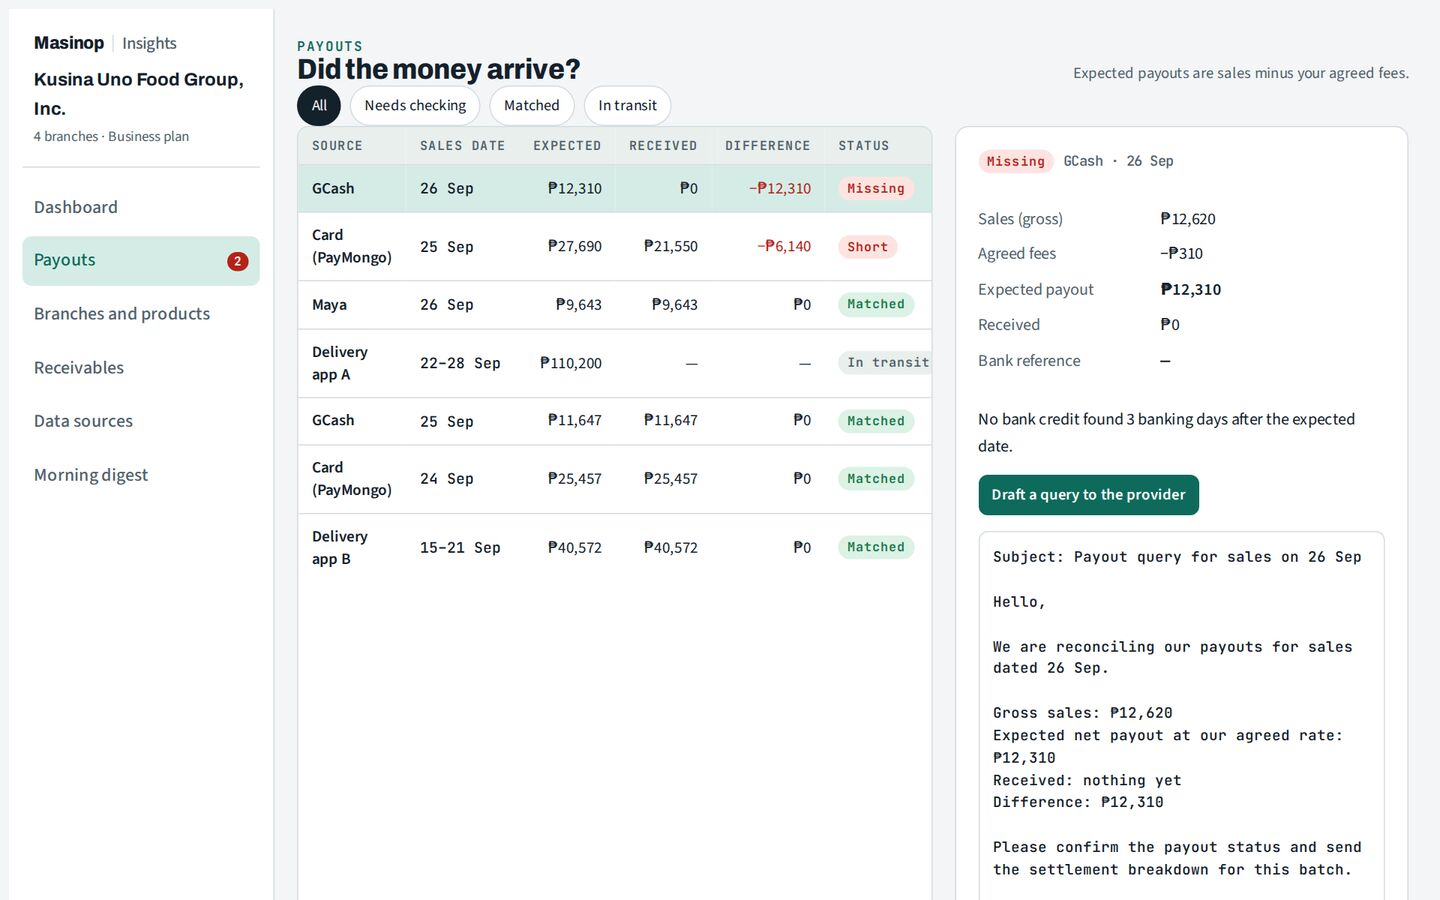The height and width of the screenshot is (900, 1440).
Task: Click Draft a query to the provider
Action: pos(1089,495)
